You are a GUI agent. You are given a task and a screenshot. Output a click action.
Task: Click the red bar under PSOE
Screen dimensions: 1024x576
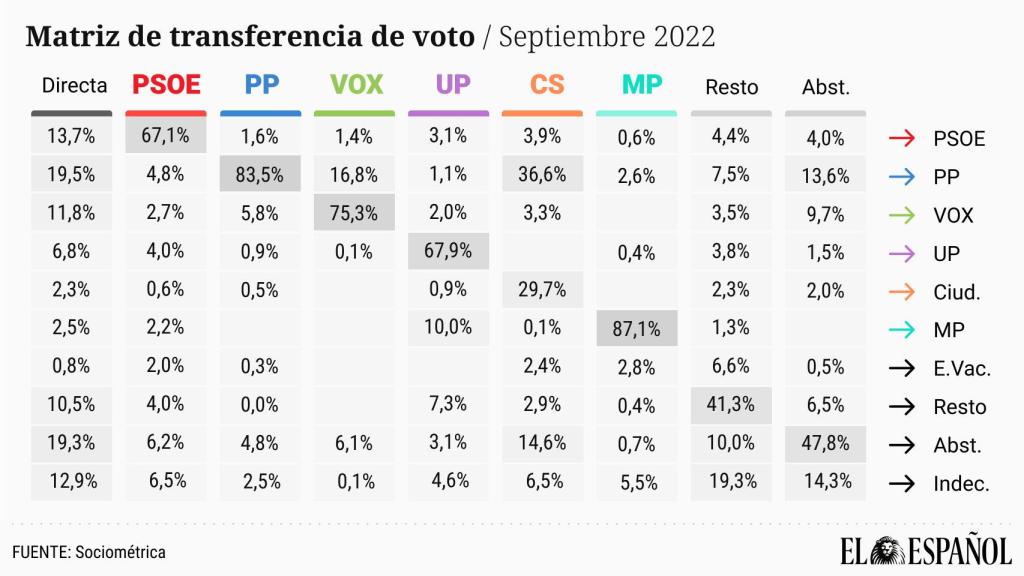point(166,113)
